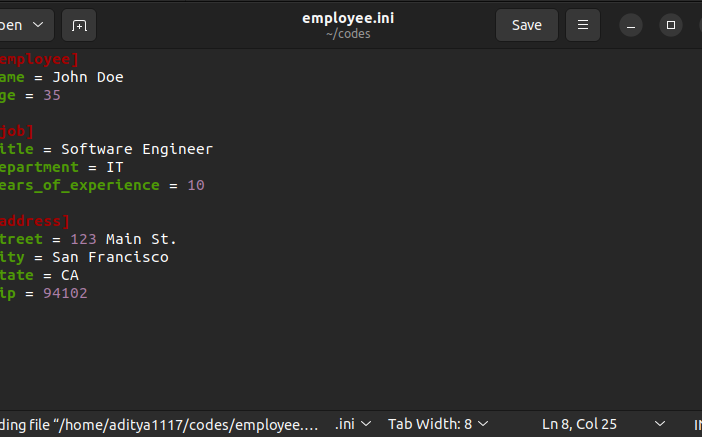702x437 pixels.
Task: Open the .ini language selector
Action: point(353,424)
